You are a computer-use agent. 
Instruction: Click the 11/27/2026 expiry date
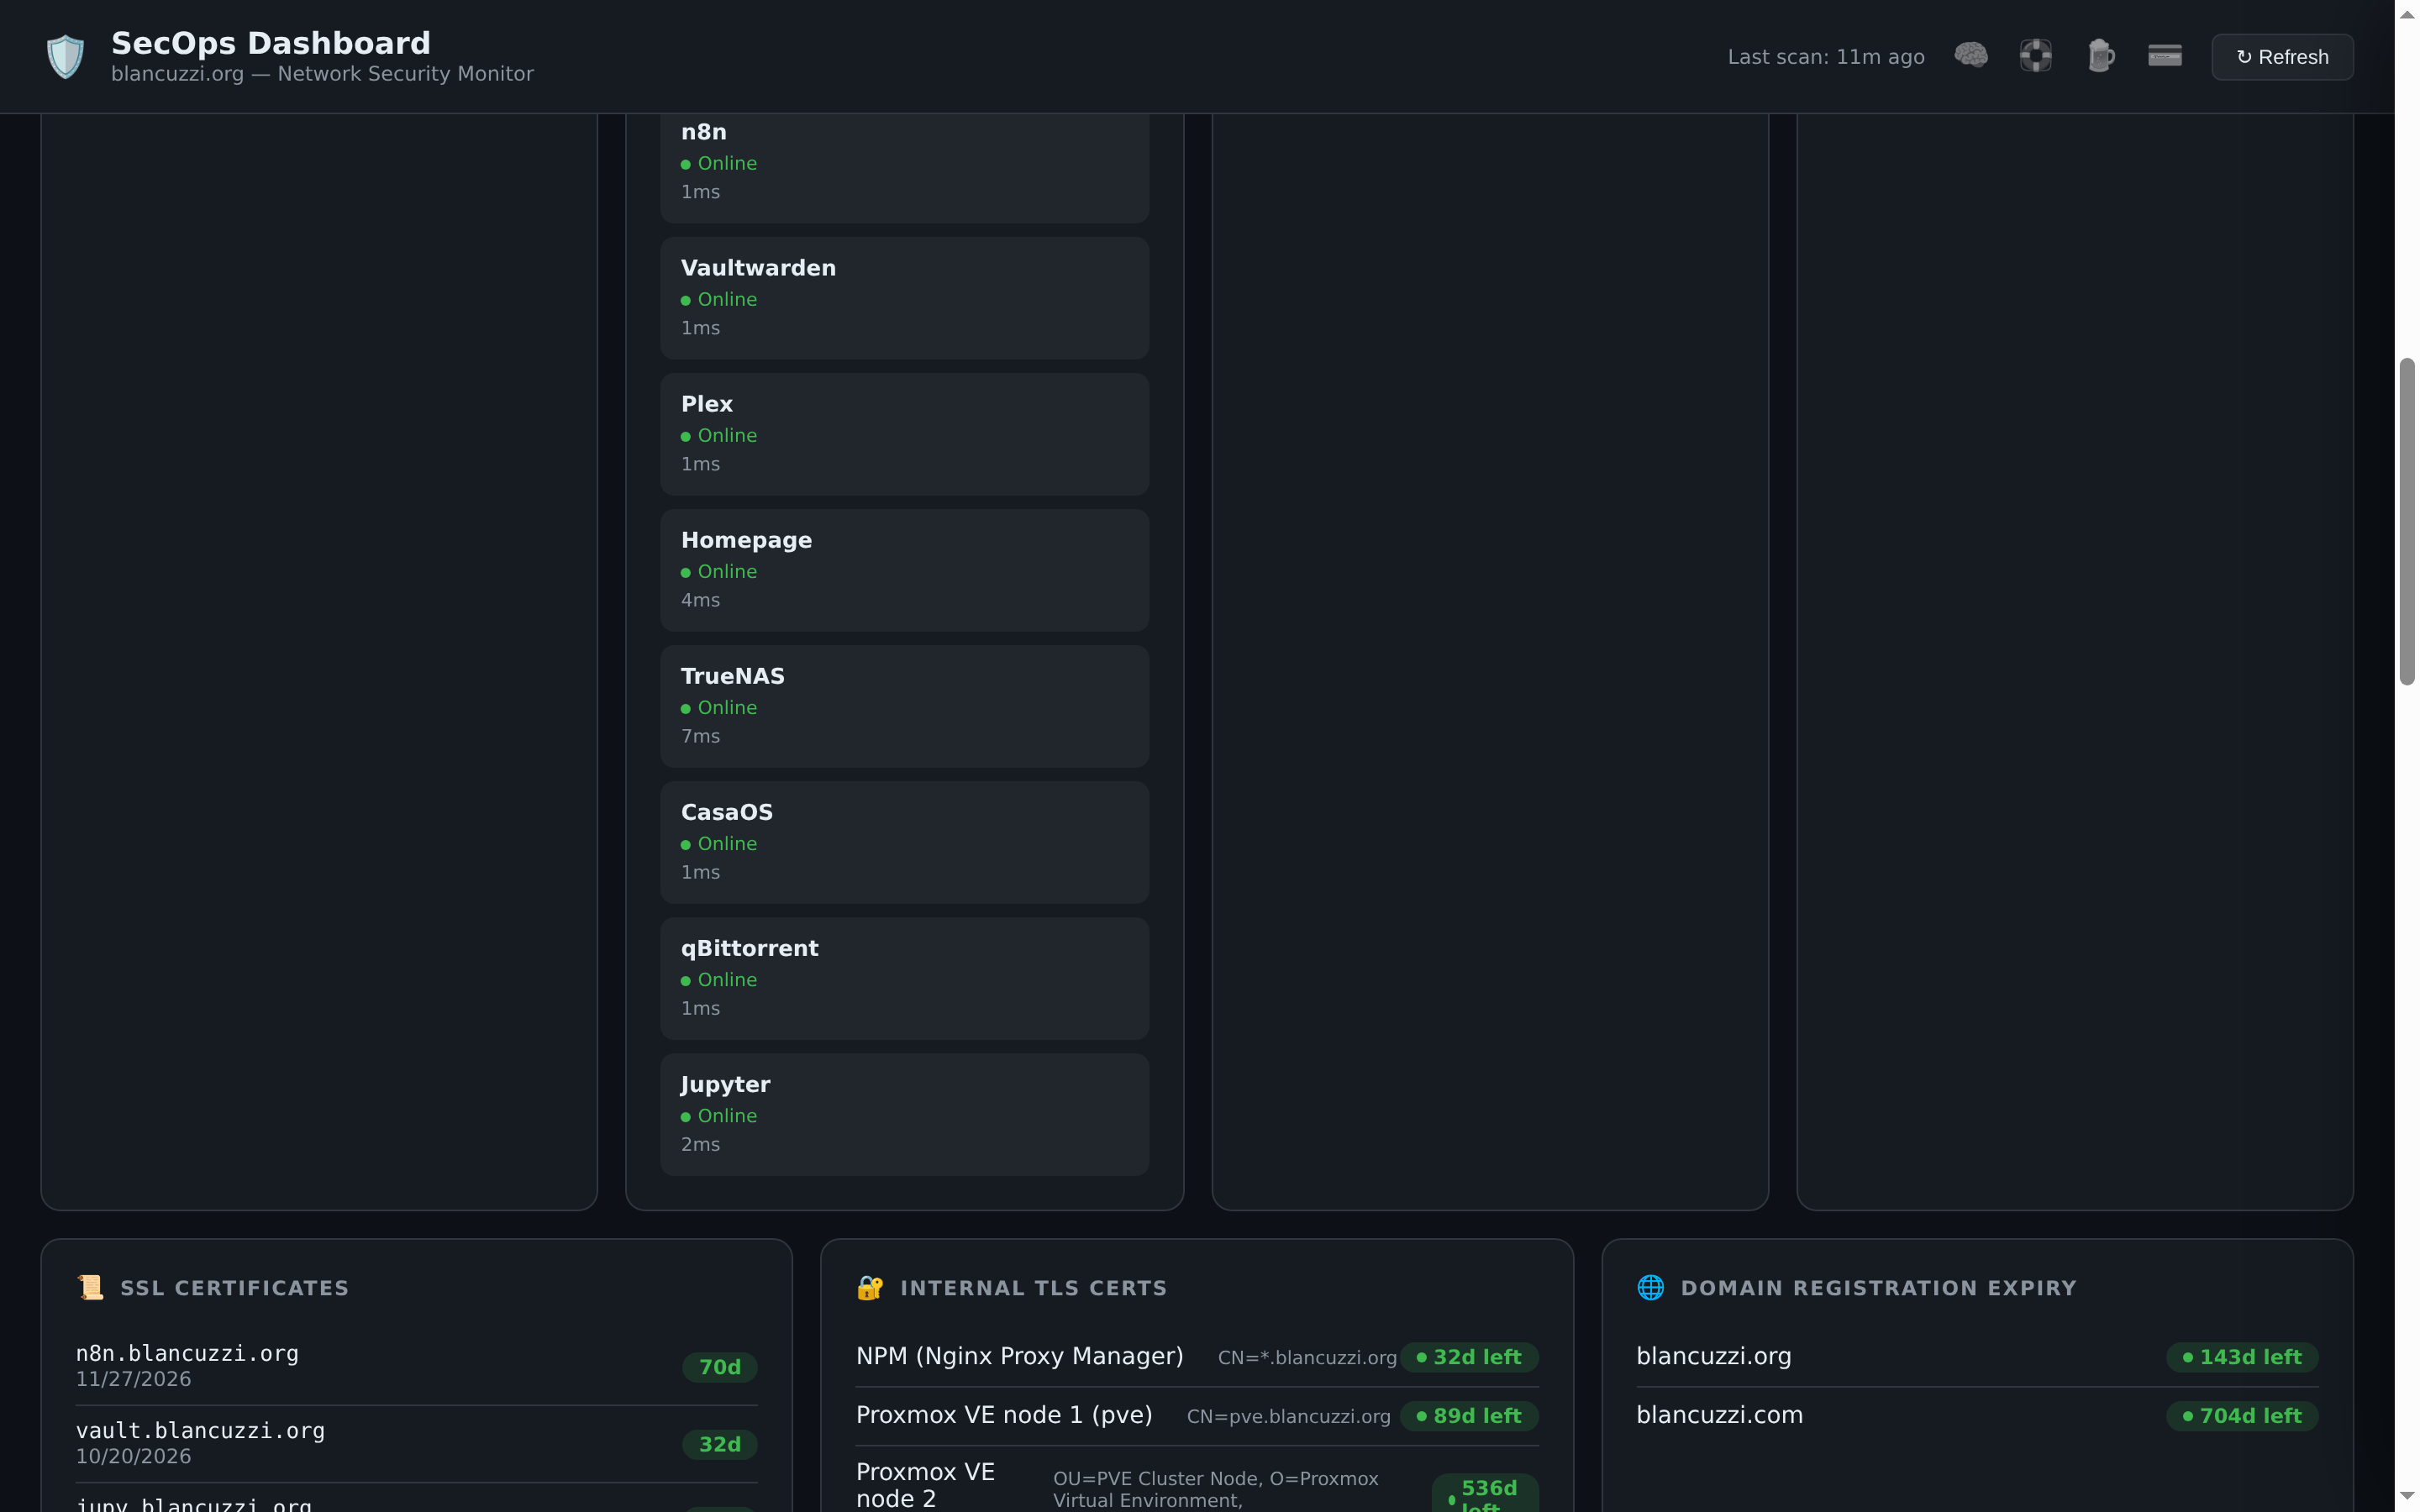tap(134, 1379)
